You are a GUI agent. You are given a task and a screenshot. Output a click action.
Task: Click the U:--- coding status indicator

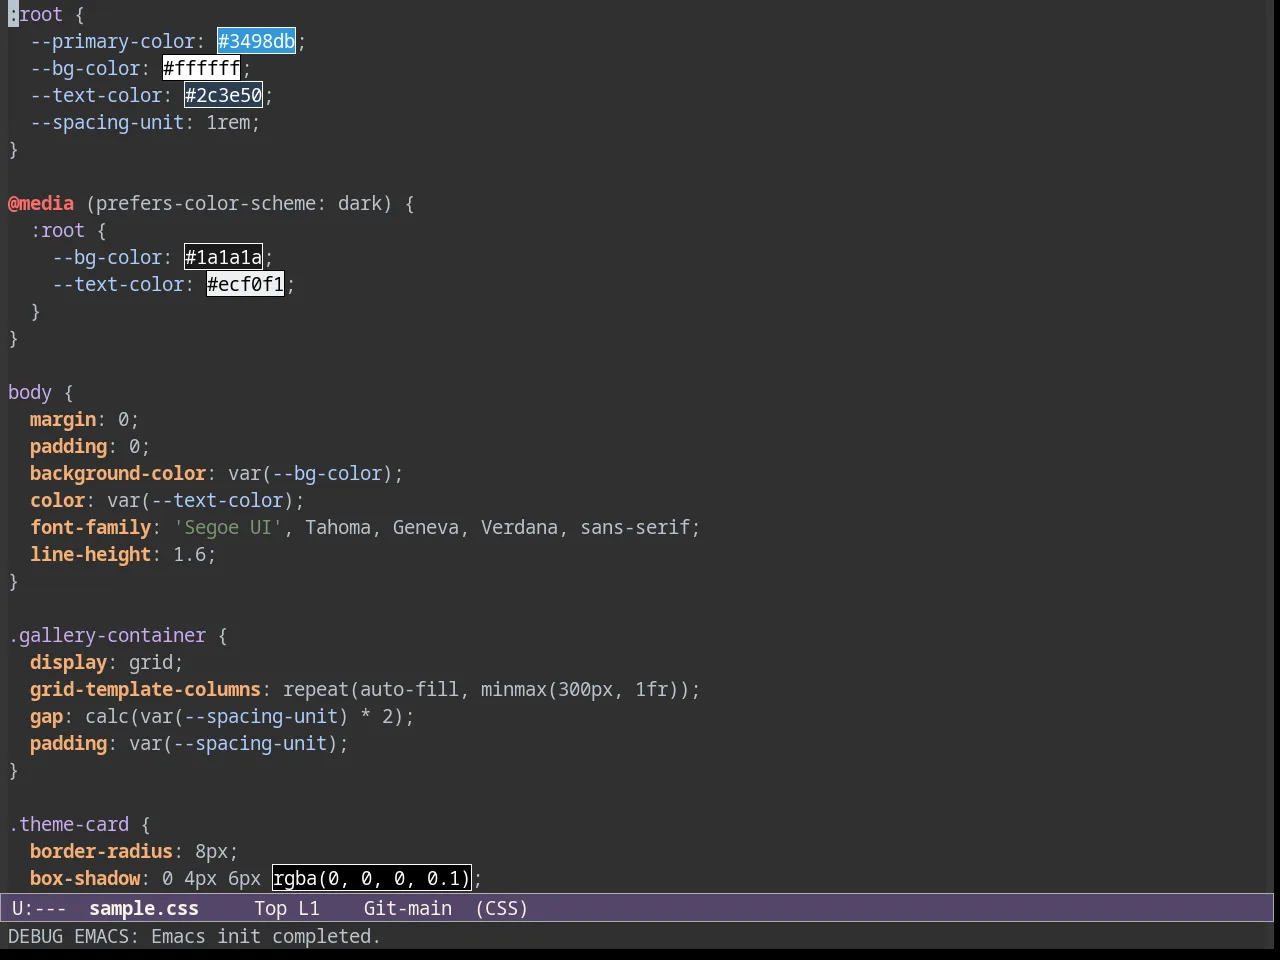[39, 908]
